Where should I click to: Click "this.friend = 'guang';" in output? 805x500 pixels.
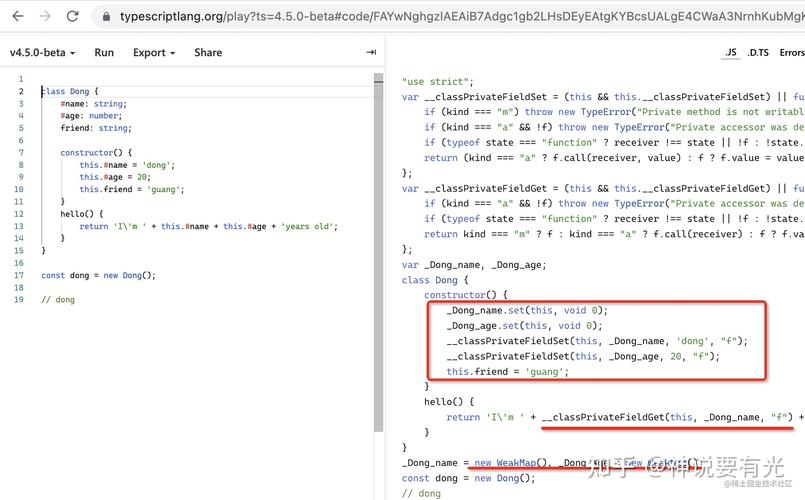[x=508, y=372]
